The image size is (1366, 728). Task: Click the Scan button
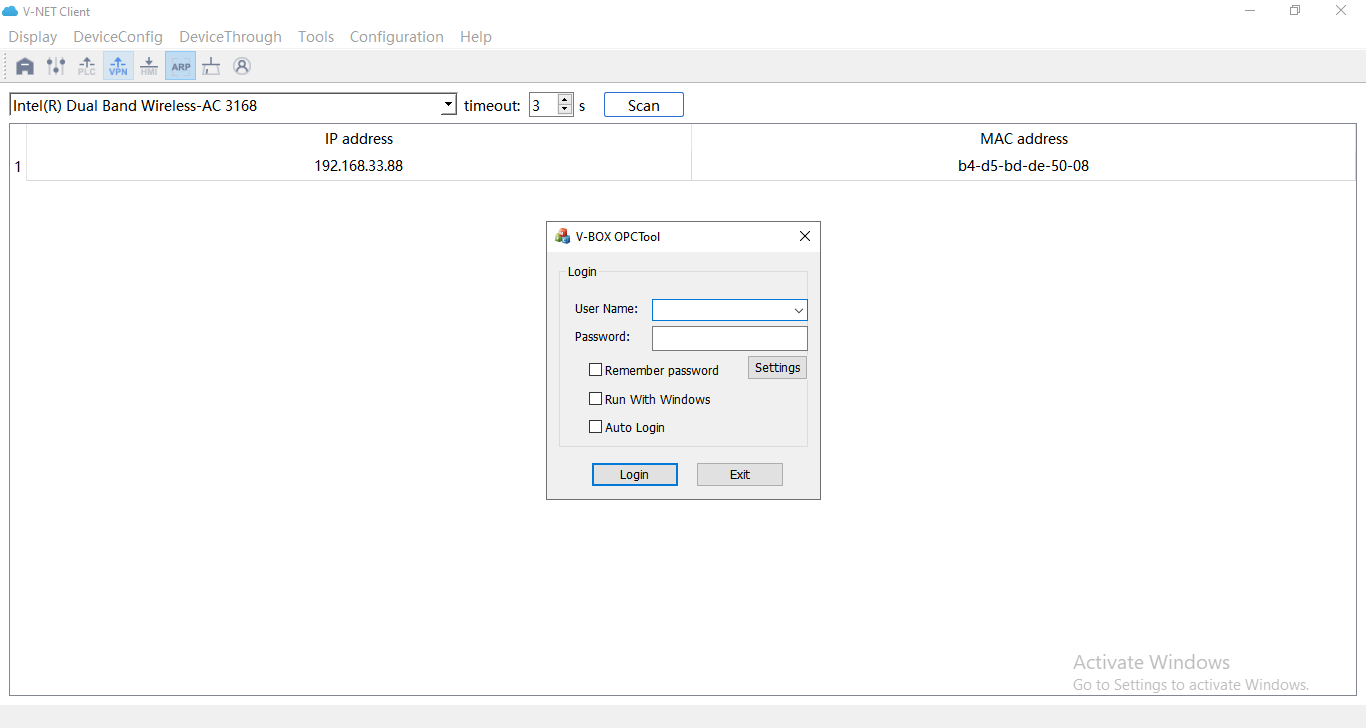point(643,104)
